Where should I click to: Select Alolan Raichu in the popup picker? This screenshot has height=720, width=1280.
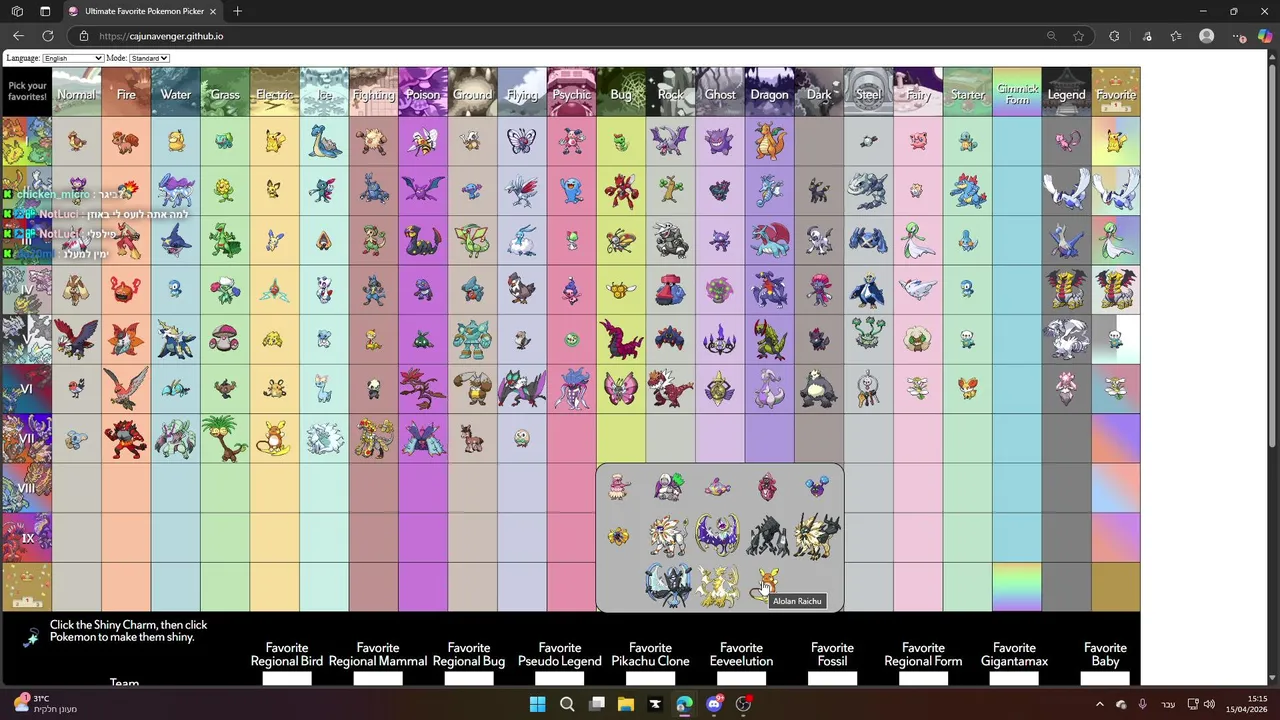[x=766, y=586]
